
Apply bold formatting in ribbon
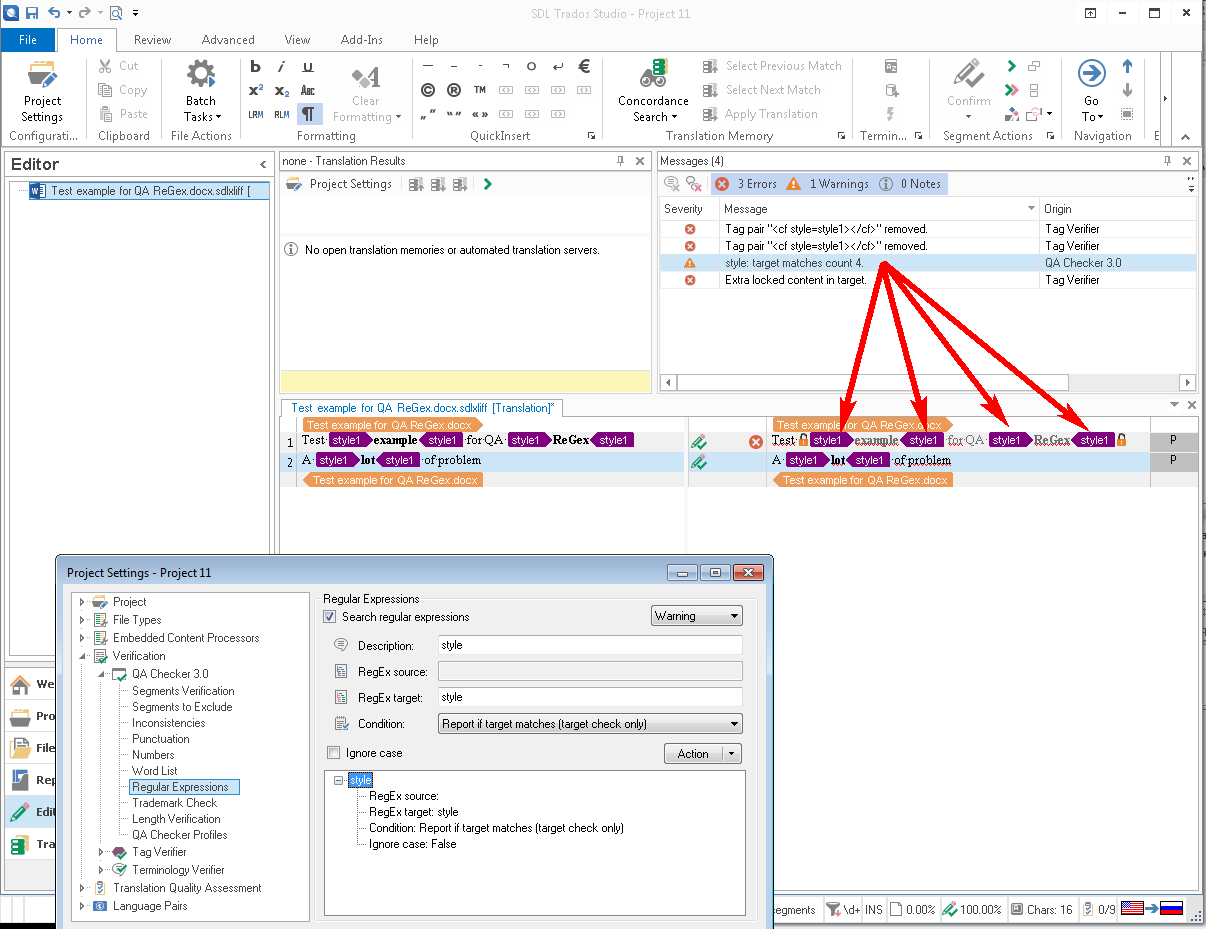(x=256, y=67)
